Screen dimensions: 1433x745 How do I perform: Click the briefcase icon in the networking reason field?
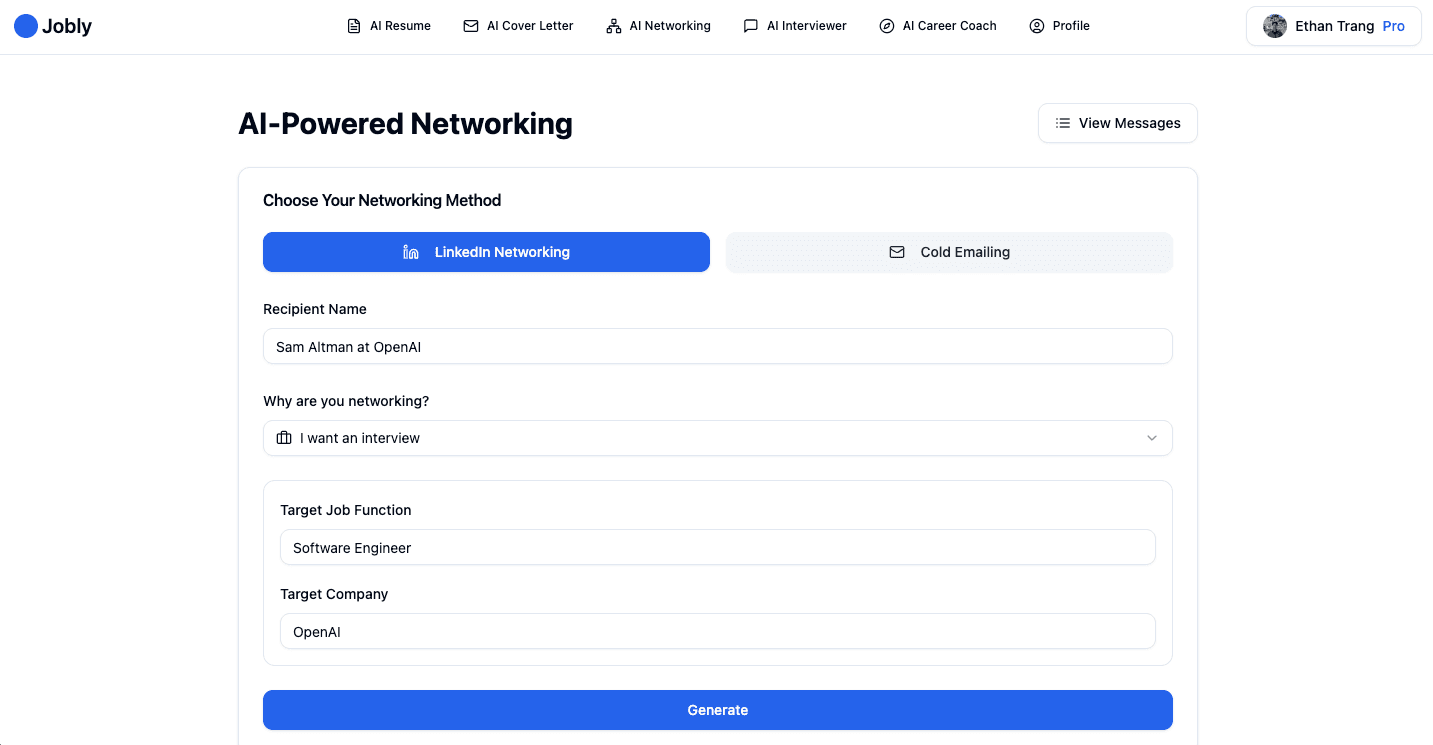pos(285,438)
